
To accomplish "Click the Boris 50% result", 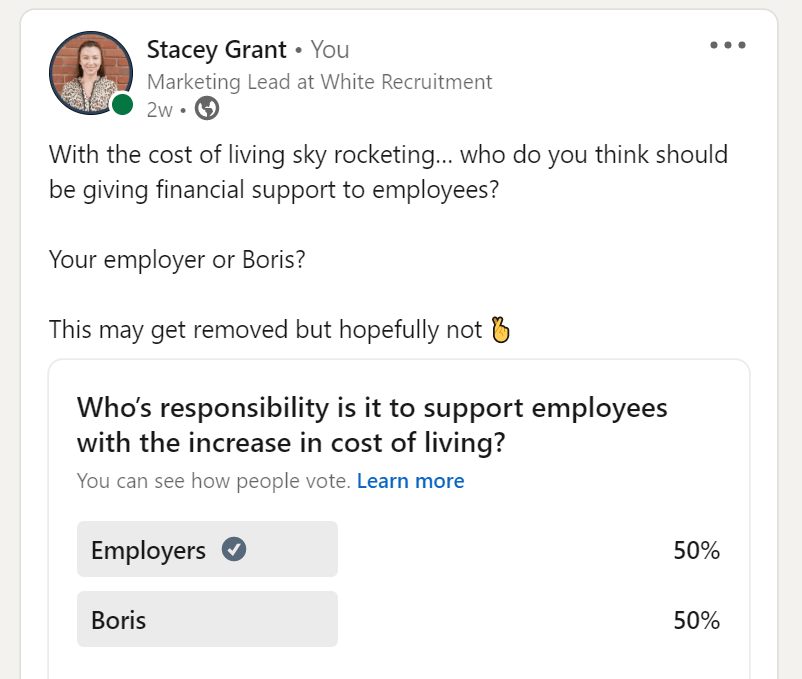I will click(696, 620).
